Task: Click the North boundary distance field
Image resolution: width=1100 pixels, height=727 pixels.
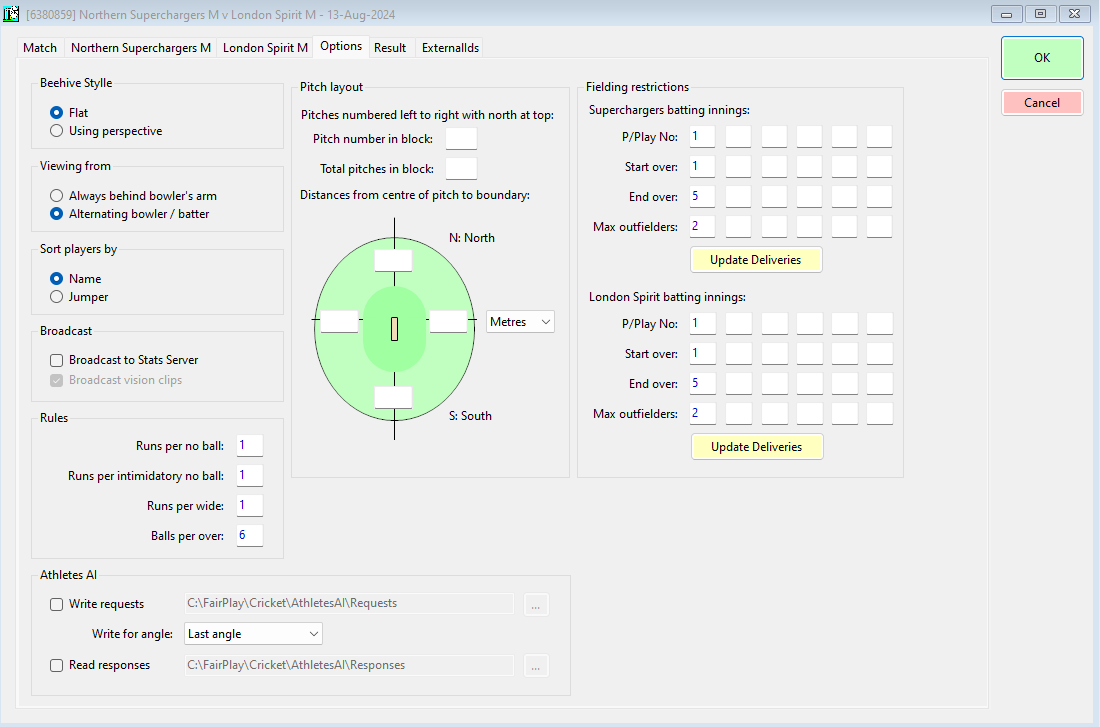Action: [x=393, y=260]
